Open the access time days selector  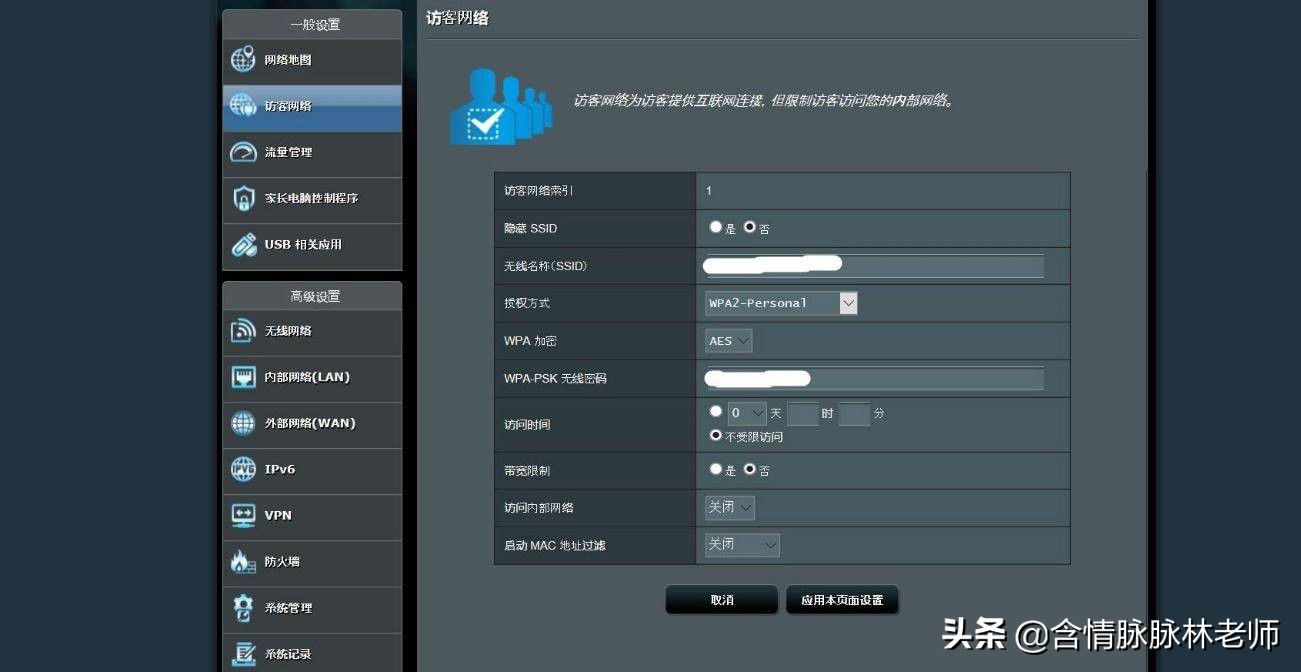click(744, 411)
